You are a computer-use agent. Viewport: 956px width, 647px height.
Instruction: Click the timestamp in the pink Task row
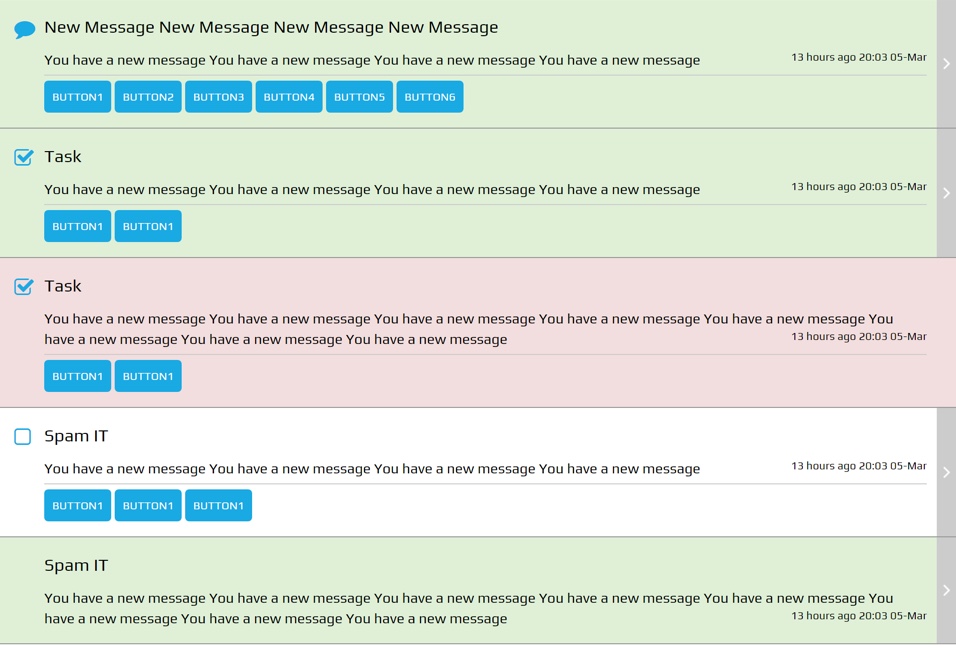tap(858, 337)
